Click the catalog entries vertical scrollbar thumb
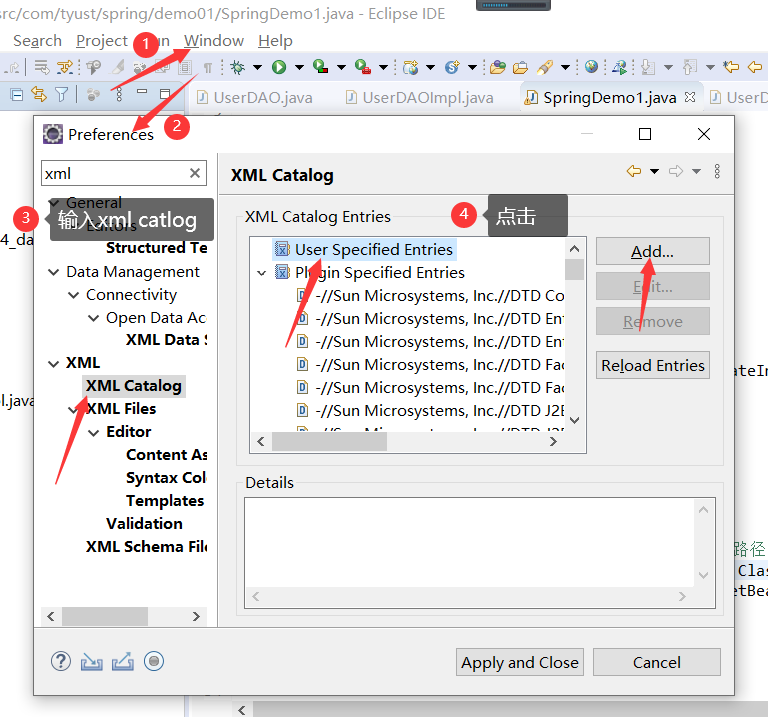 click(575, 269)
